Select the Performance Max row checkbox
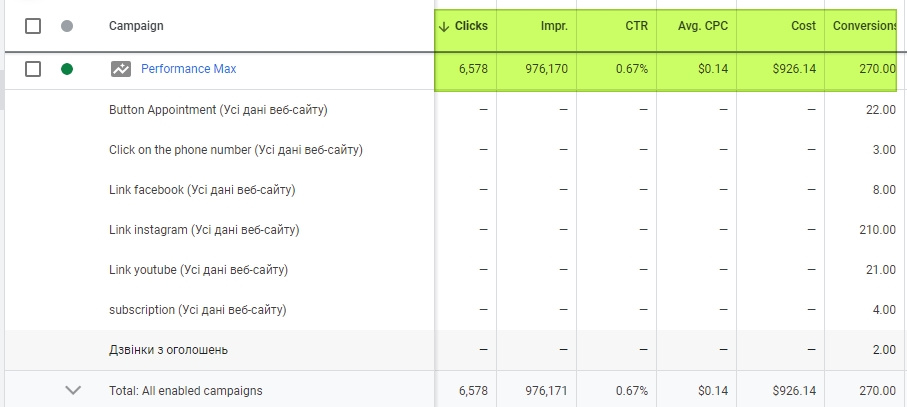The width and height of the screenshot is (907, 407). pos(33,69)
